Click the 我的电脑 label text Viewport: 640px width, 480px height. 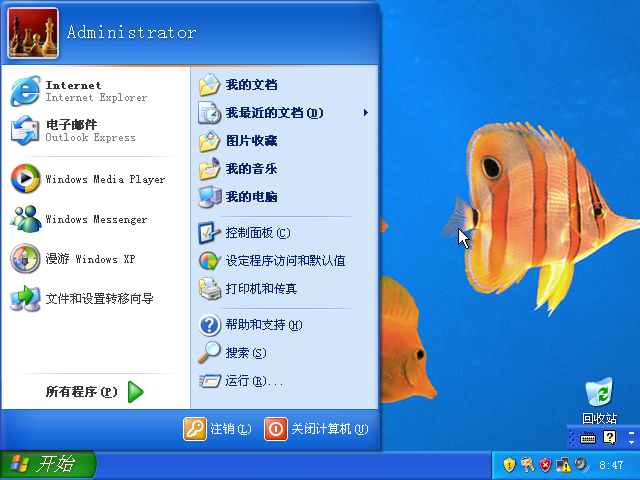(251, 197)
